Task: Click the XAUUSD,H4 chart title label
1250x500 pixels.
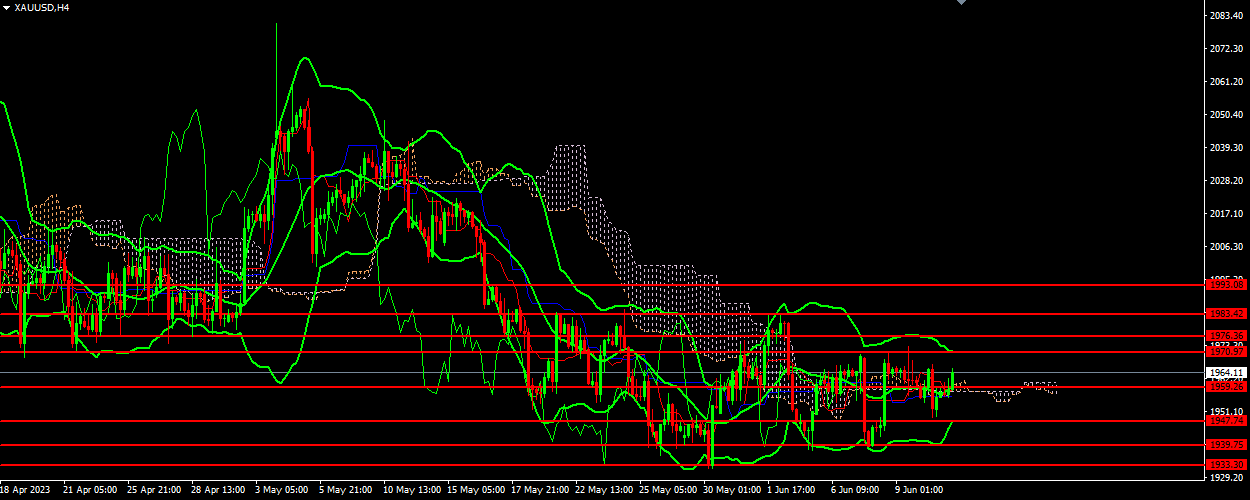Action: click(43, 7)
